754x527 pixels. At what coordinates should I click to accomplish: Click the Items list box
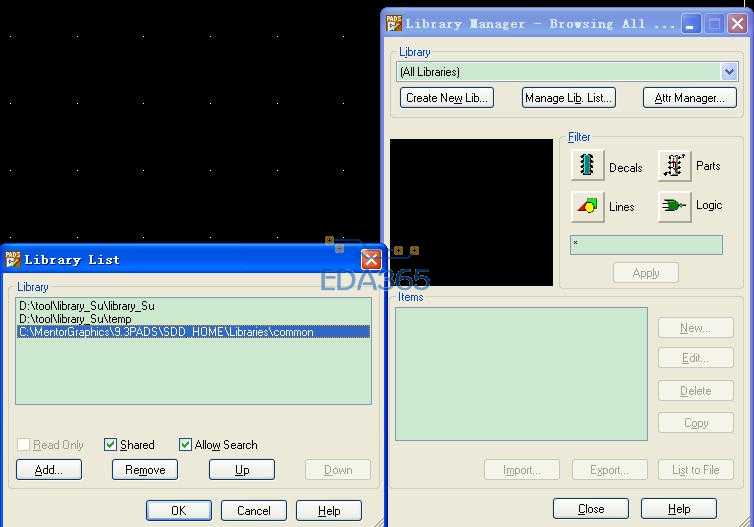(521, 374)
